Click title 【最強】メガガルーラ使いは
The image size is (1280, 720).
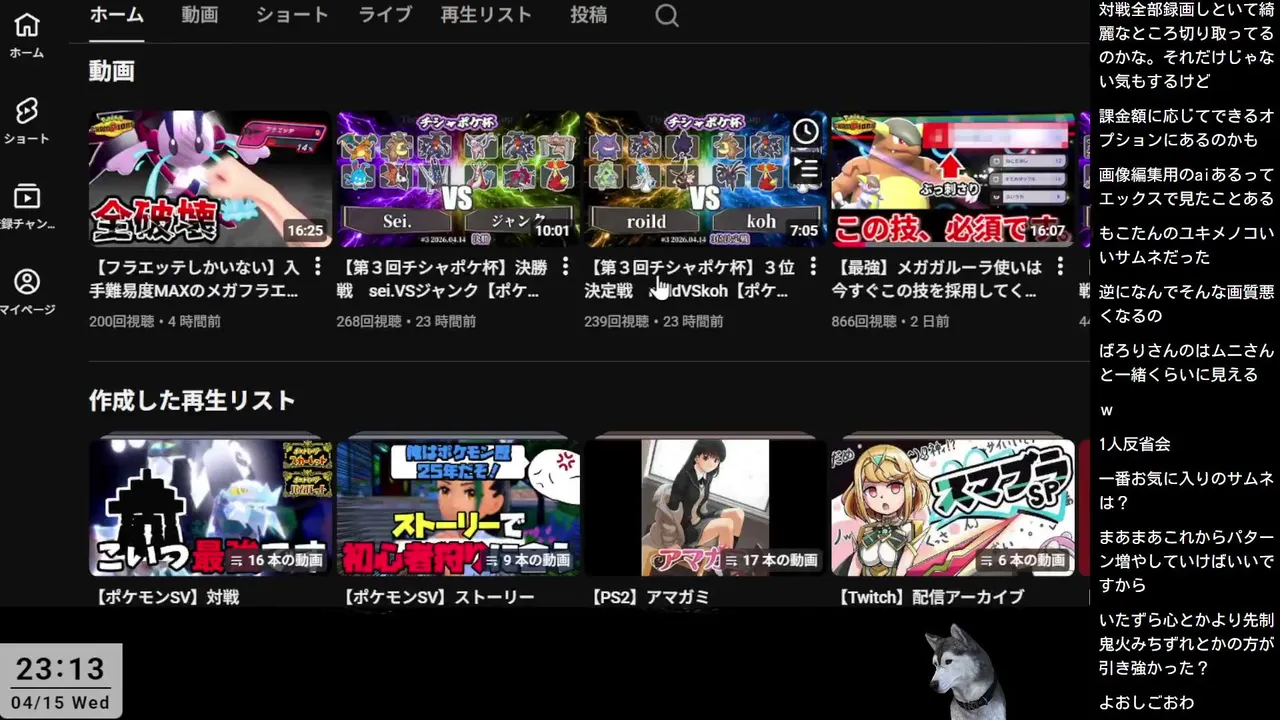(937, 279)
